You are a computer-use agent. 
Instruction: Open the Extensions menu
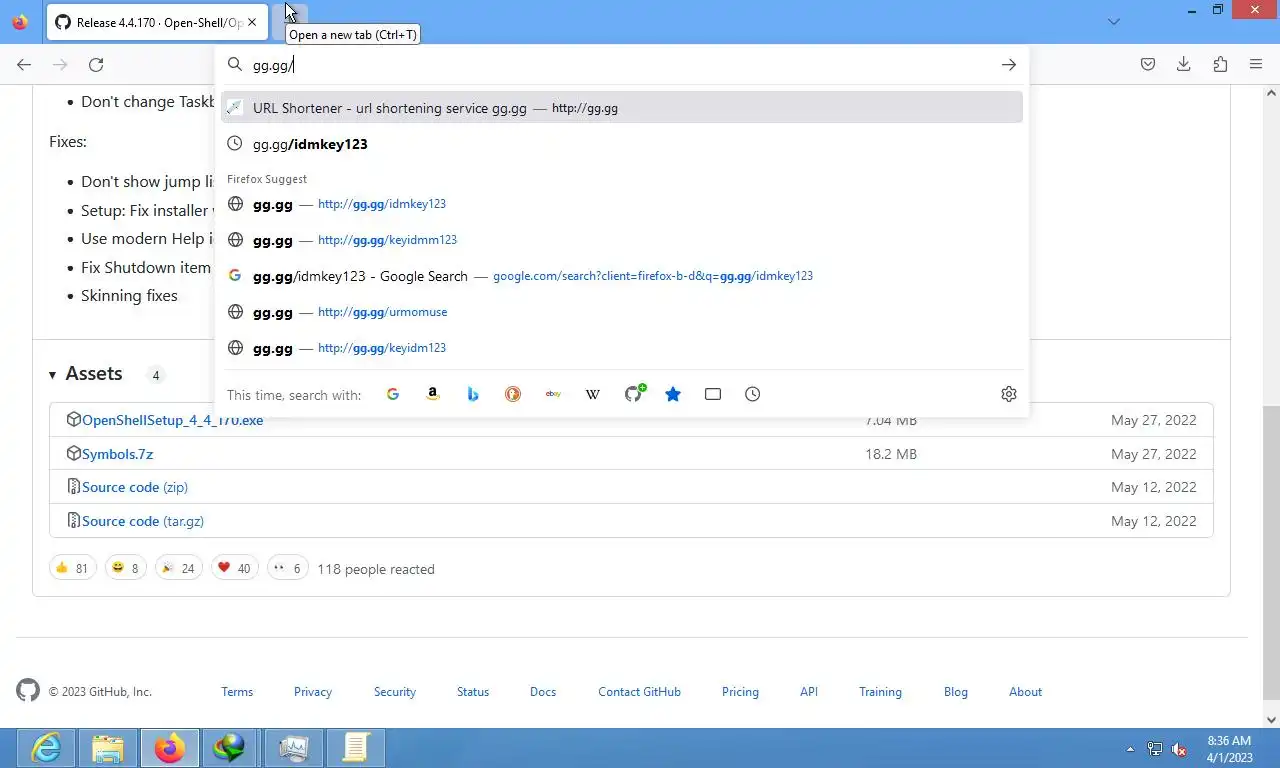tap(1220, 65)
